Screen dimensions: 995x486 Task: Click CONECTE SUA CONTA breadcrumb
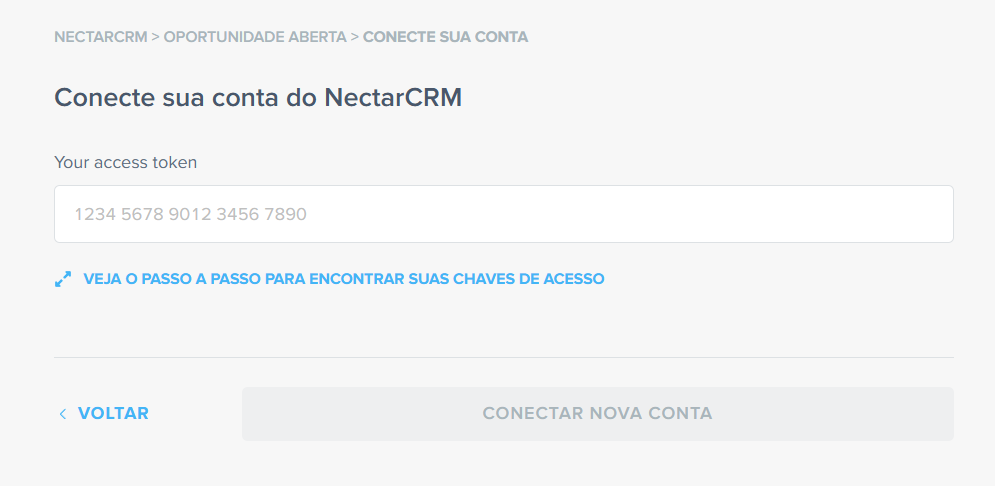click(x=445, y=37)
